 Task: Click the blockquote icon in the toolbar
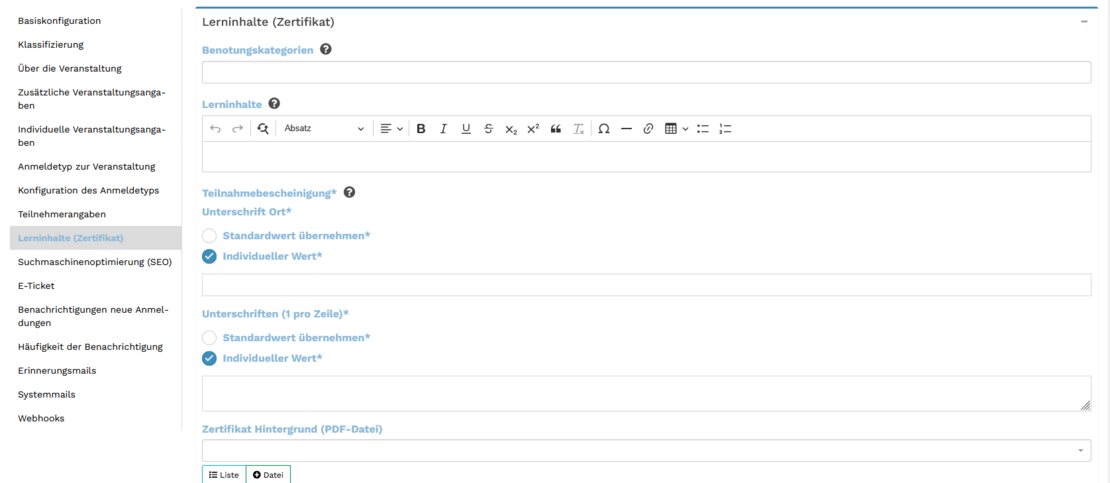tap(556, 129)
